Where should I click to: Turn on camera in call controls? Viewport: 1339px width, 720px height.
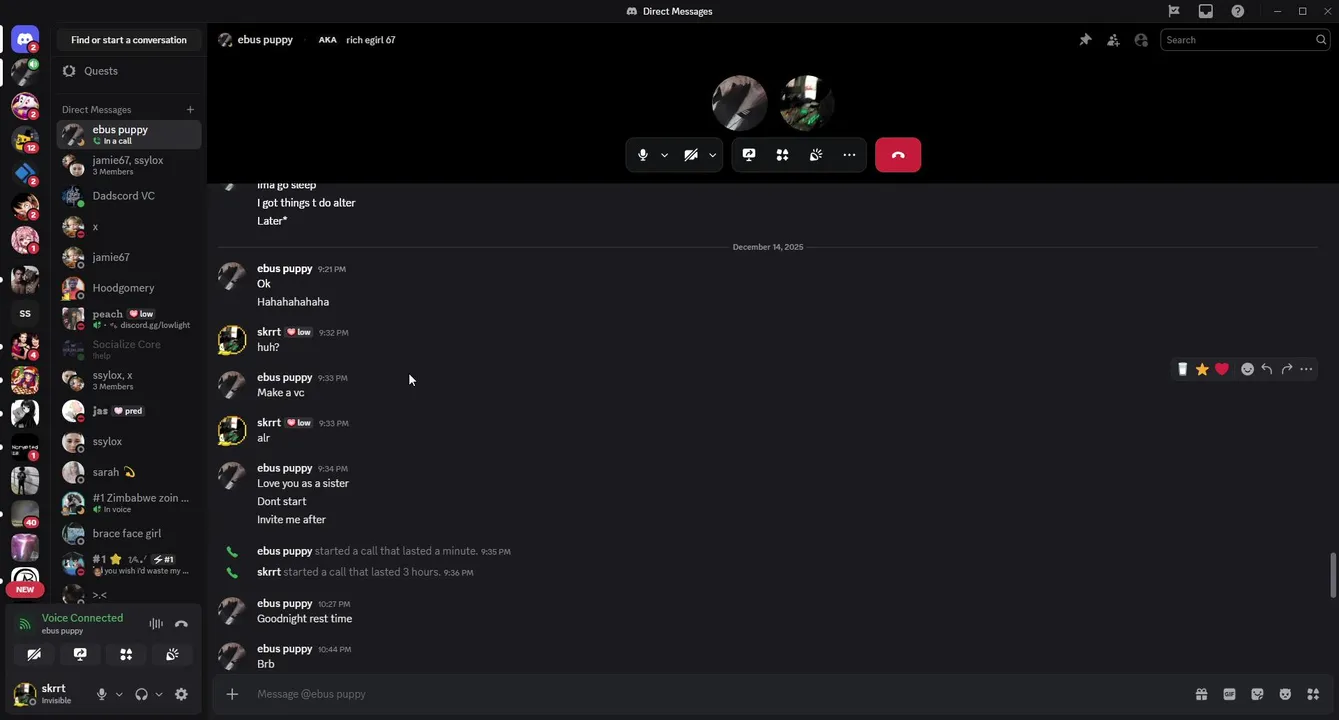pos(691,155)
